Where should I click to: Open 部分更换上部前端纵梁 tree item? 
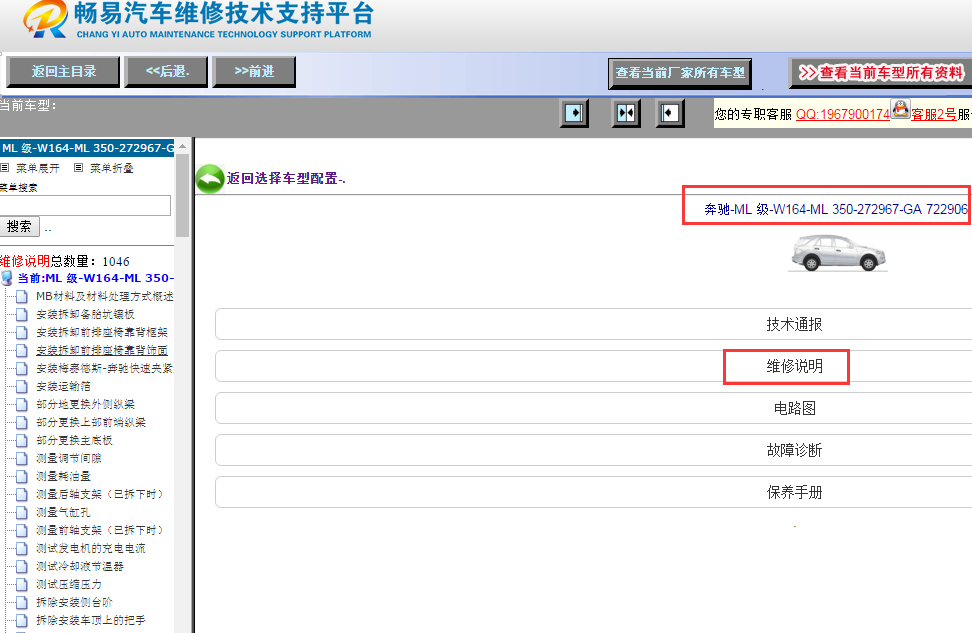pyautogui.click(x=91, y=422)
